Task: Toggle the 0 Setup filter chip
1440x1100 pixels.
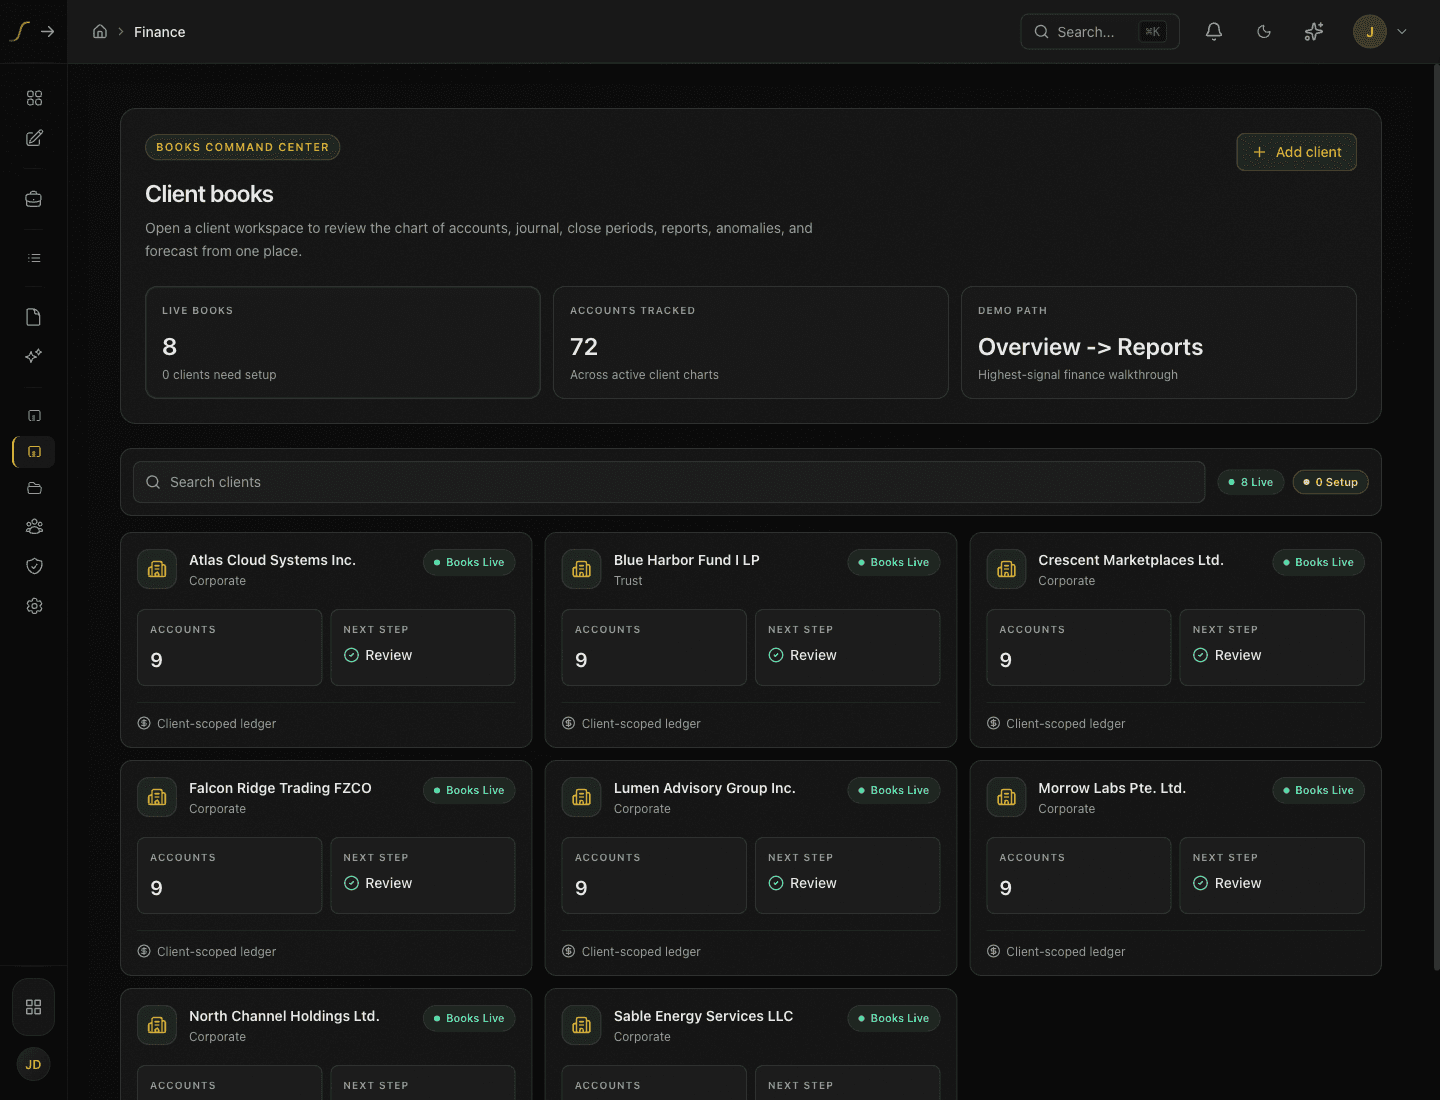Action: (1331, 482)
